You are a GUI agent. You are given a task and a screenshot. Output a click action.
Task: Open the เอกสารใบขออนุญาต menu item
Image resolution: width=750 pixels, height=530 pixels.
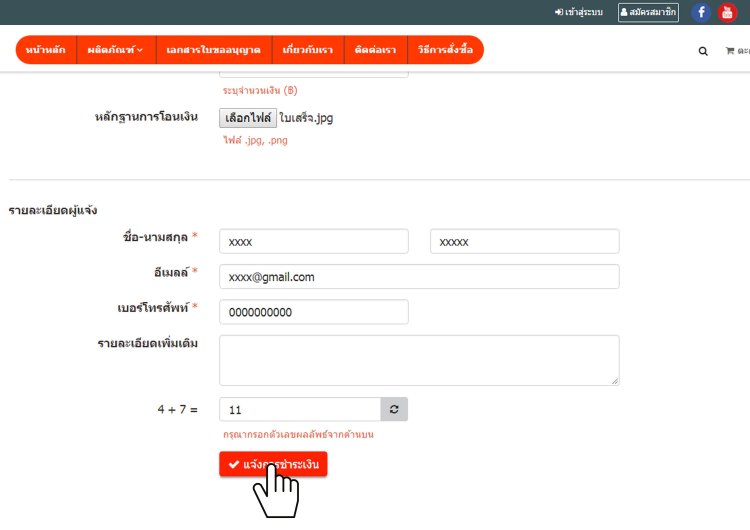coord(214,50)
